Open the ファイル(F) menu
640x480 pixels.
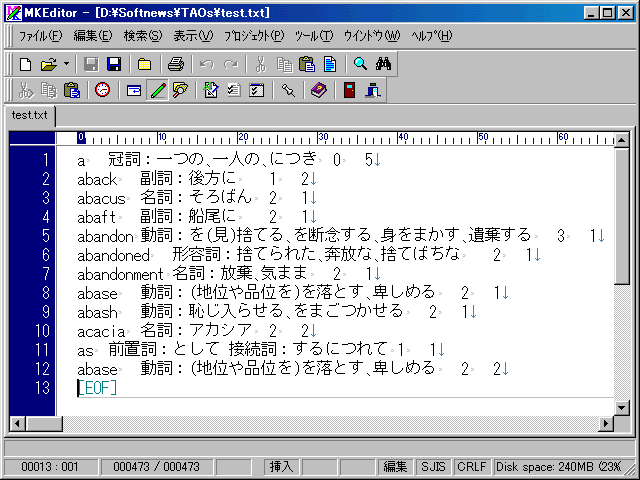click(x=40, y=36)
